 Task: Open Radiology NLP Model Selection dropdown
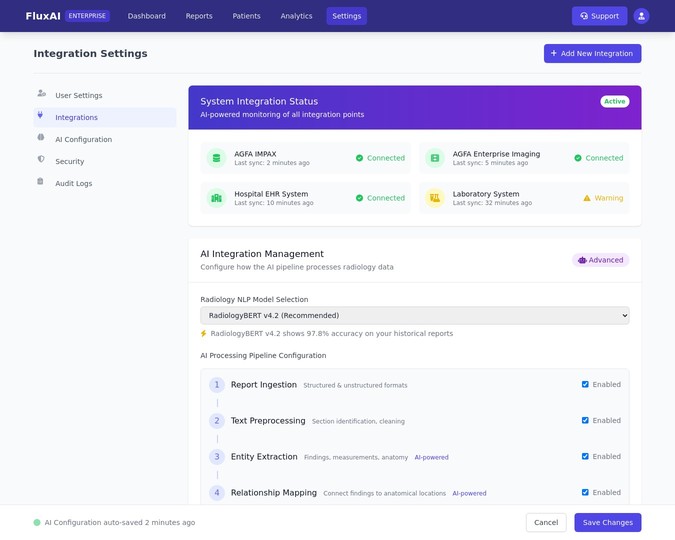coord(415,316)
